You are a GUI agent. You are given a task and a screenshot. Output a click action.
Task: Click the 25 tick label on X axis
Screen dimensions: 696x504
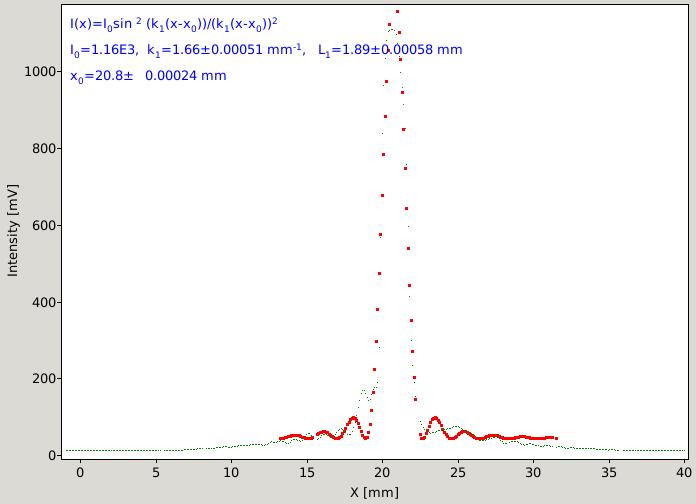pos(458,472)
